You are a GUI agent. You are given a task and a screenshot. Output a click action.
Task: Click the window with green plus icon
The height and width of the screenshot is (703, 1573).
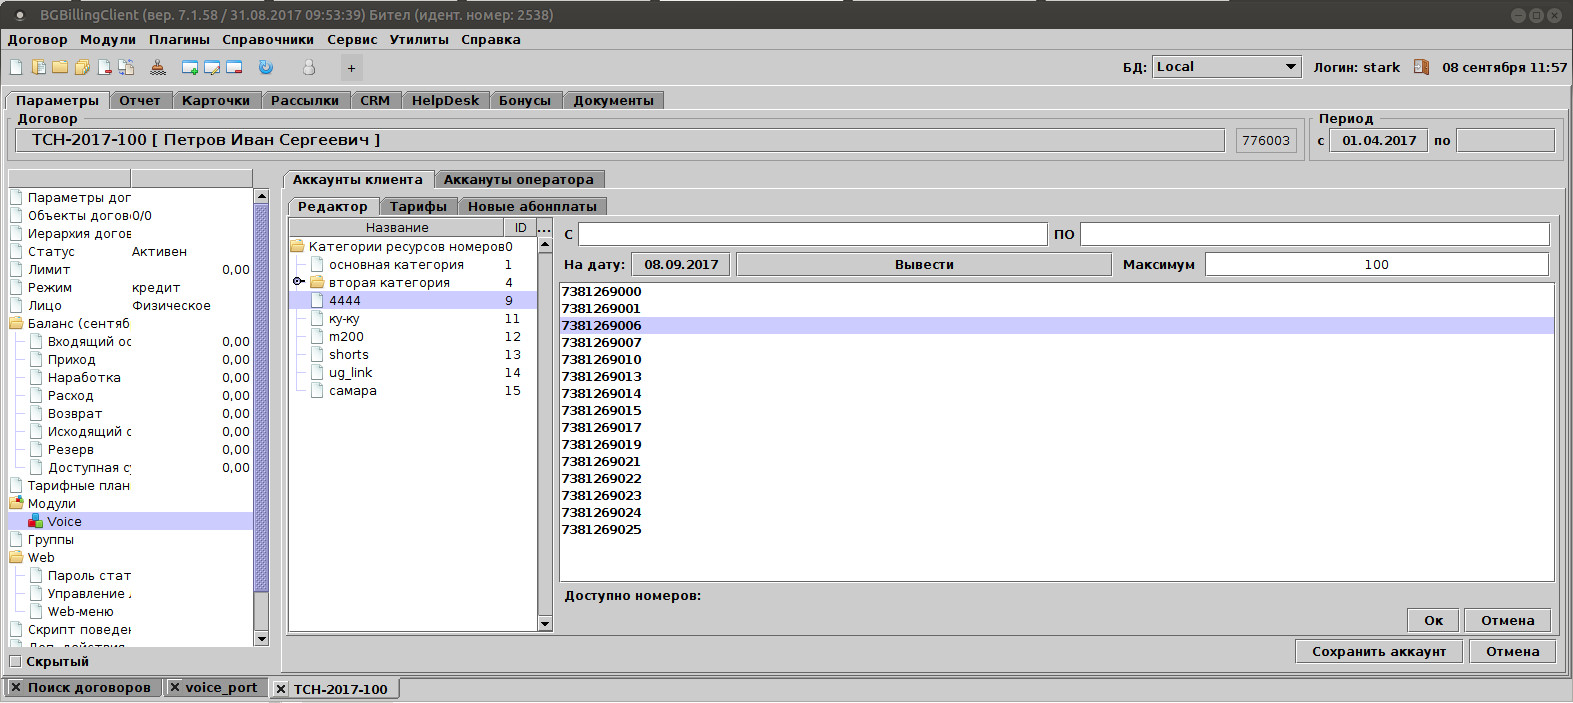pos(190,67)
